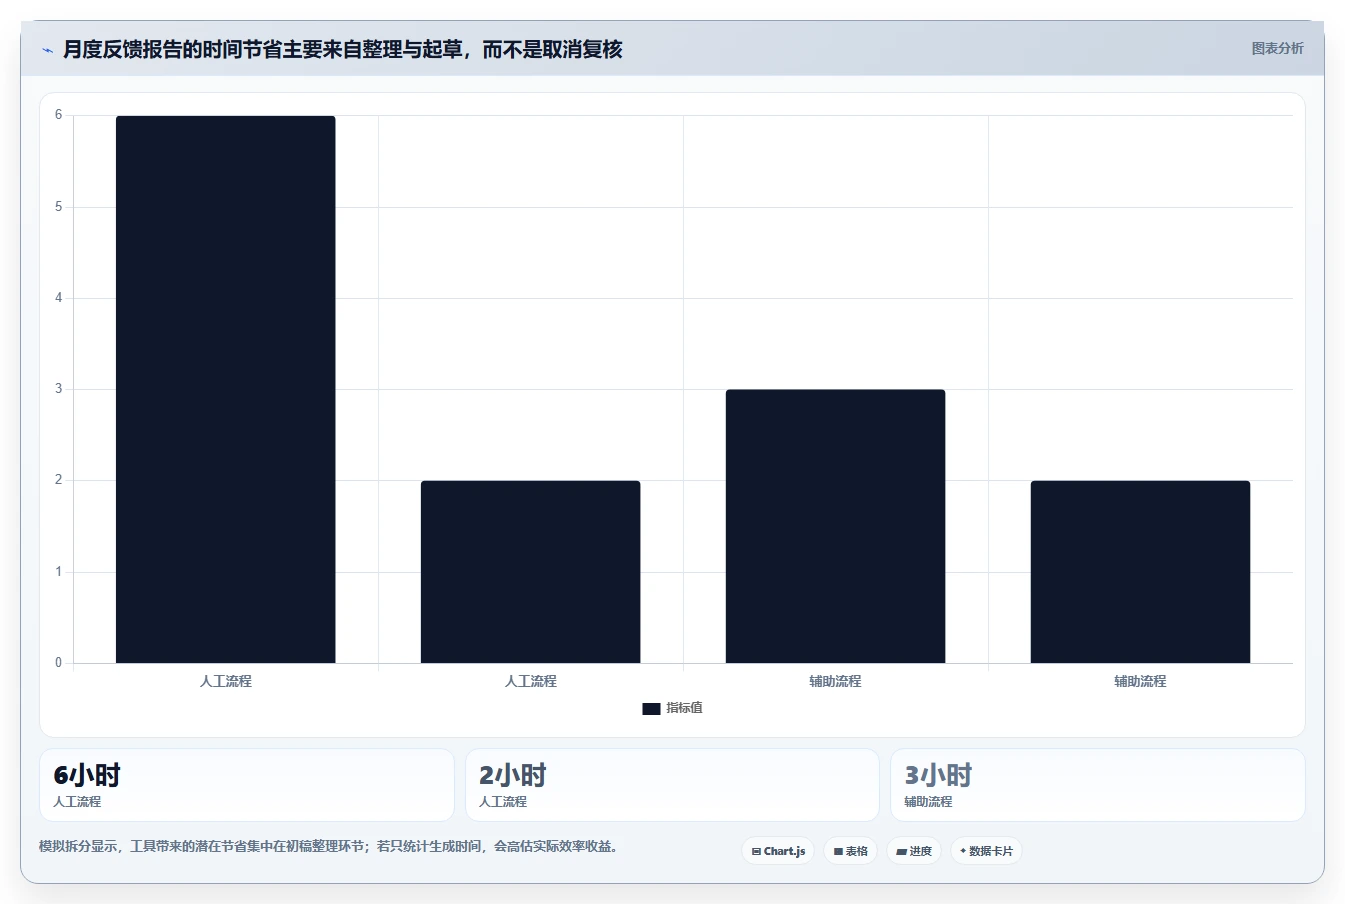
Task: Click the y-axis value 4
Action: click(58, 298)
